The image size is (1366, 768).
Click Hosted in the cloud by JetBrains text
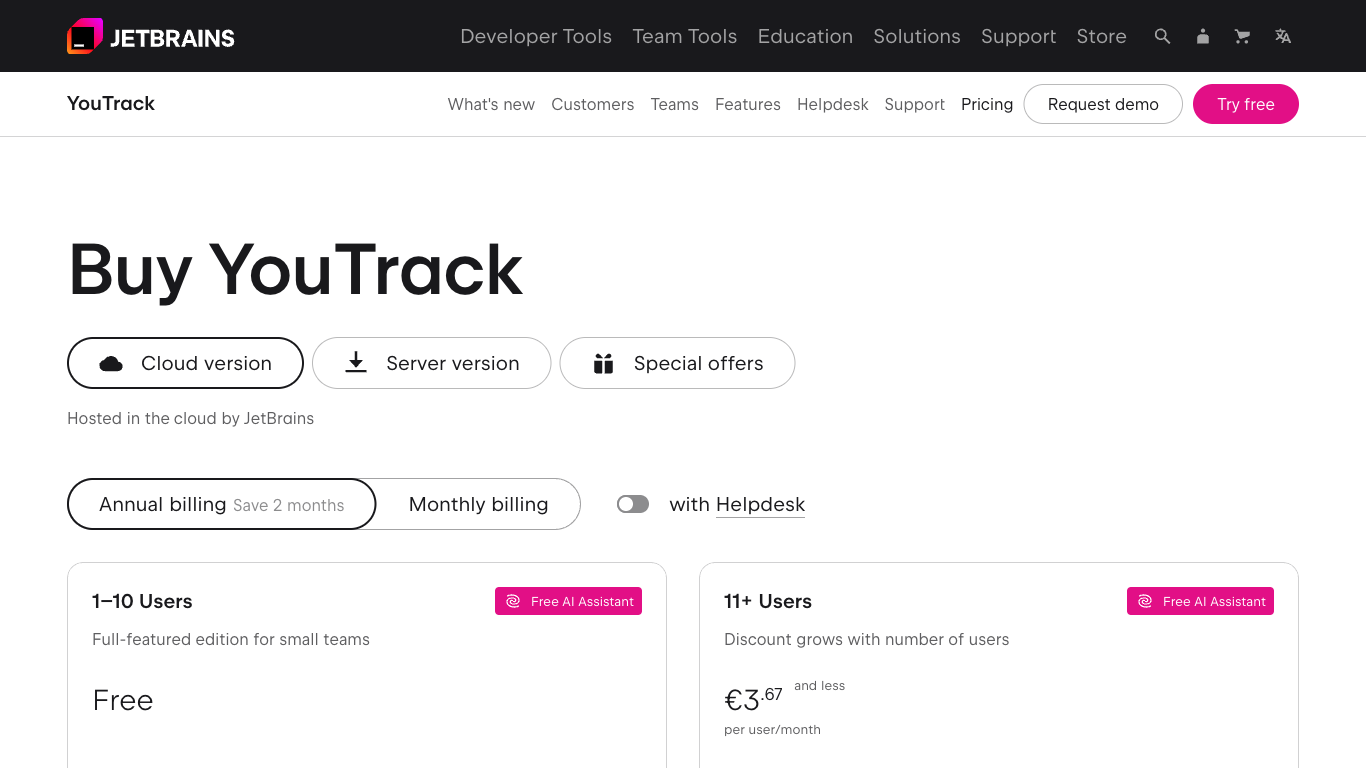click(x=191, y=418)
